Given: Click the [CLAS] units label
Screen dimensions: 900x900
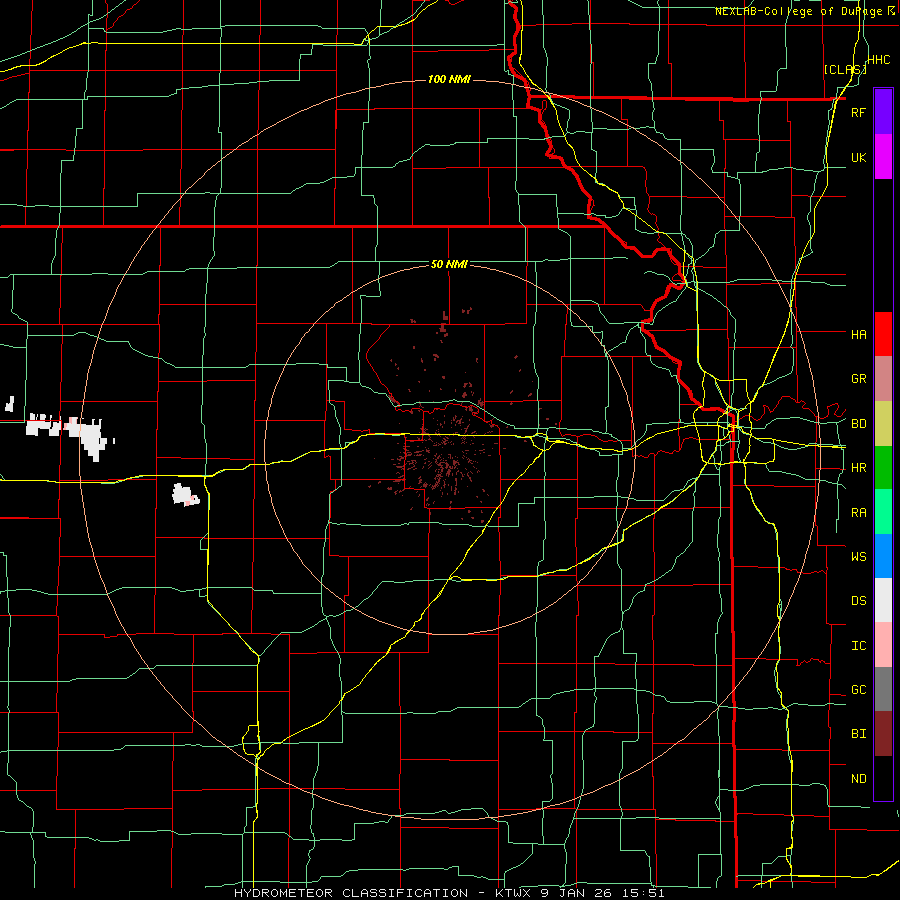Looking at the screenshot, I should tap(845, 69).
